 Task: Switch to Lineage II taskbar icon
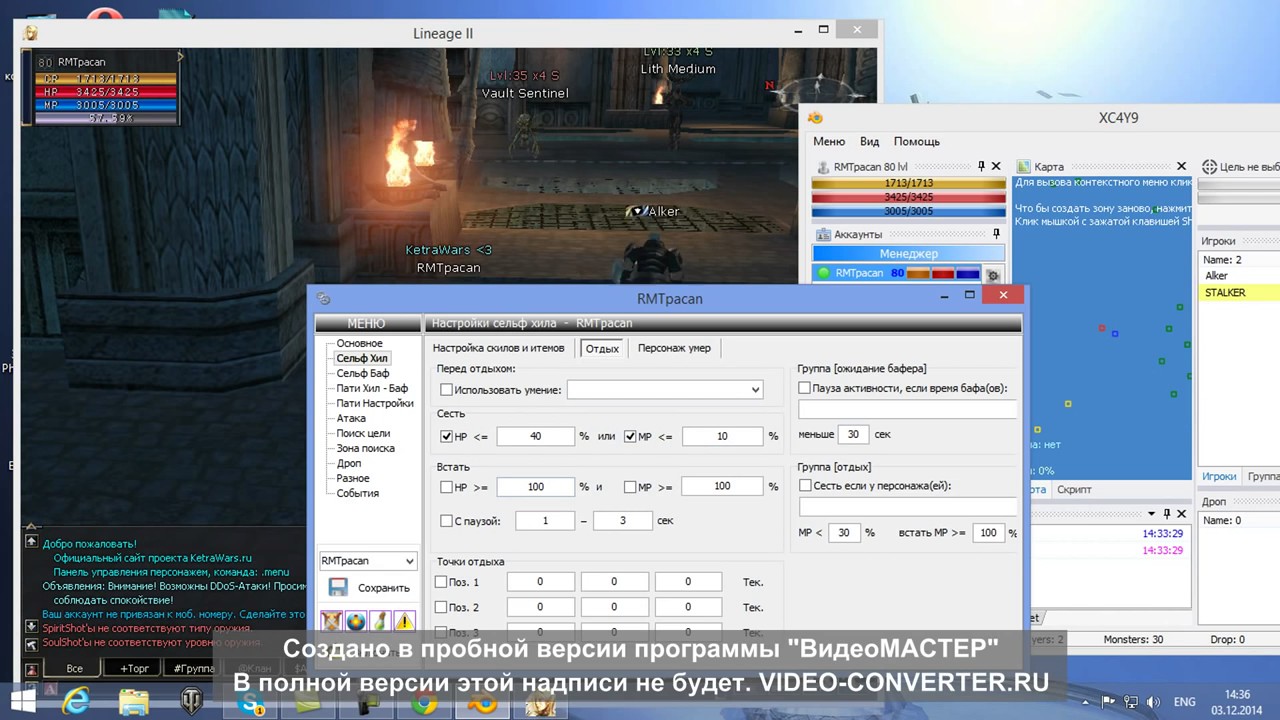coord(541,703)
